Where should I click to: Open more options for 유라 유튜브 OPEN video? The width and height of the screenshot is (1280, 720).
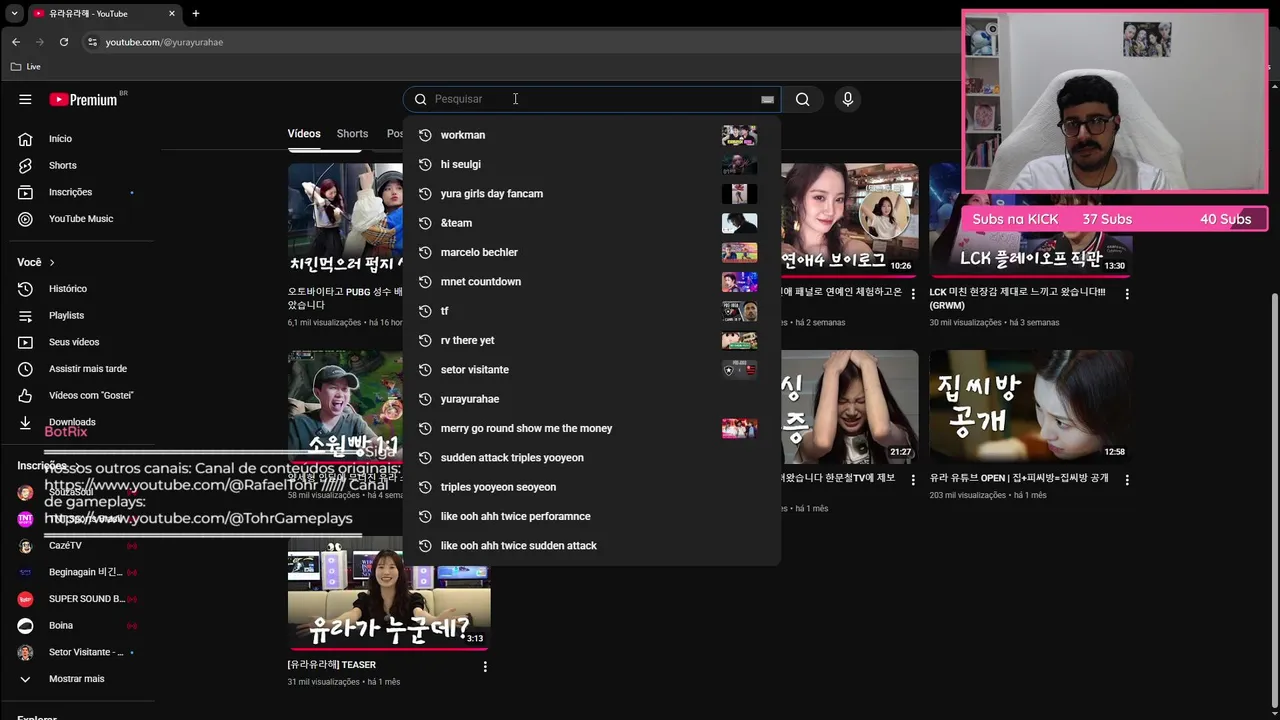pyautogui.click(x=1127, y=480)
